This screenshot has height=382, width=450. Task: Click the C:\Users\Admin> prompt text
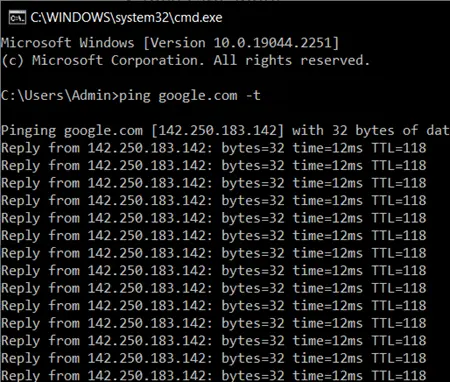pyautogui.click(x=60, y=96)
